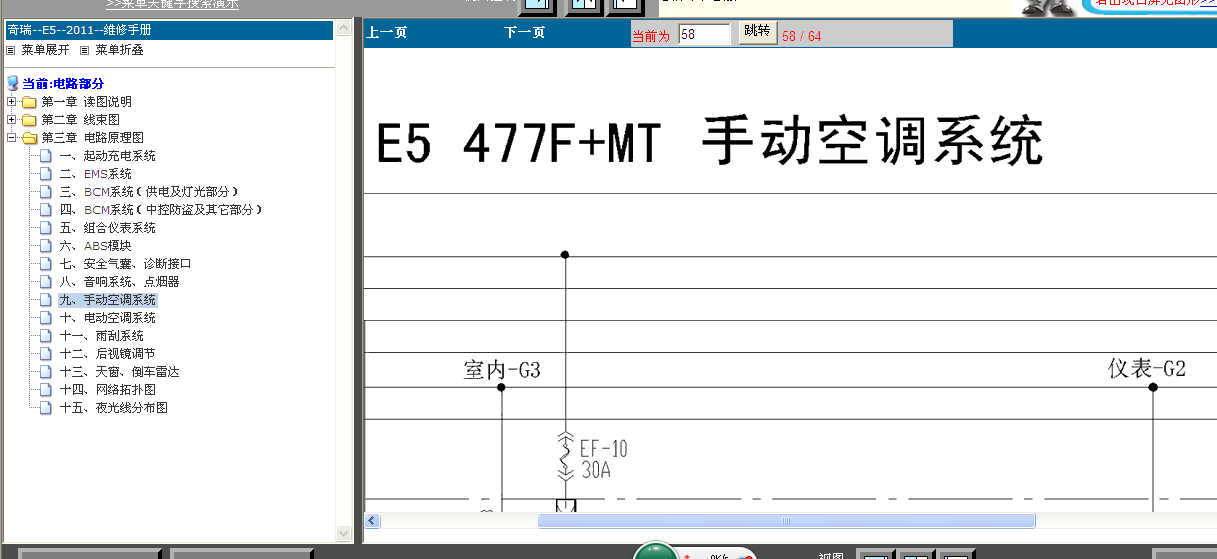Click the 58 / 64 page counter
Screen dimensions: 1217x559
click(802, 36)
